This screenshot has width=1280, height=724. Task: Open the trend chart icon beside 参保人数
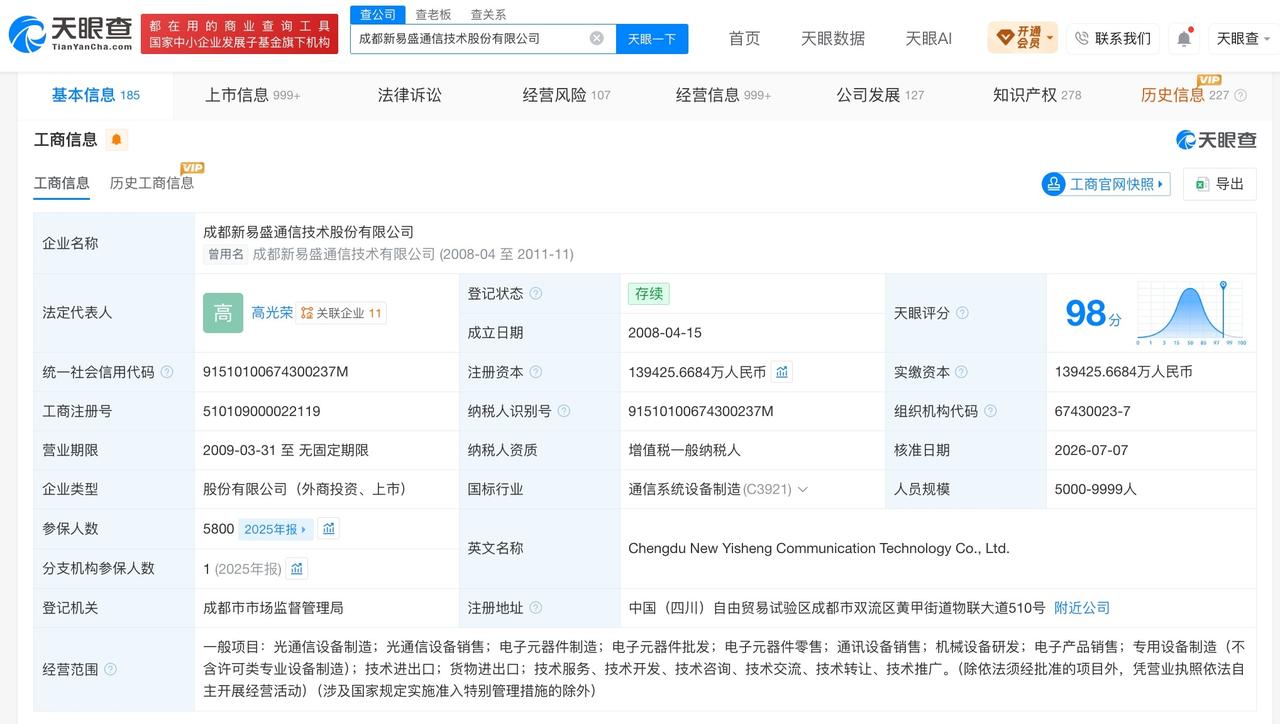pos(329,529)
